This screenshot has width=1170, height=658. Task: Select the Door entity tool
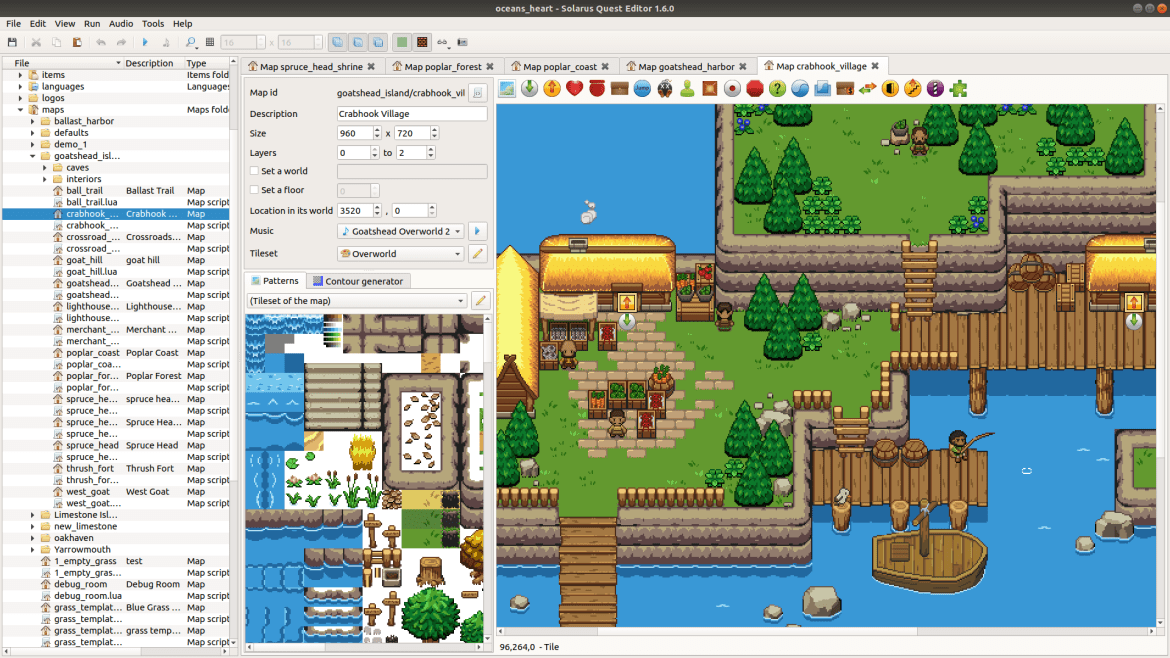tap(890, 89)
